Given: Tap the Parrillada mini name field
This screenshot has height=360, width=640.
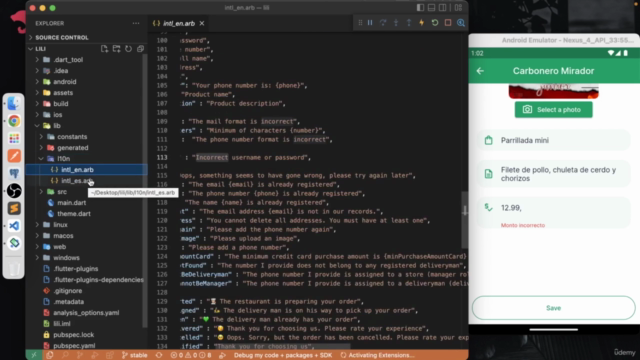Looking at the screenshot, I should point(553,140).
